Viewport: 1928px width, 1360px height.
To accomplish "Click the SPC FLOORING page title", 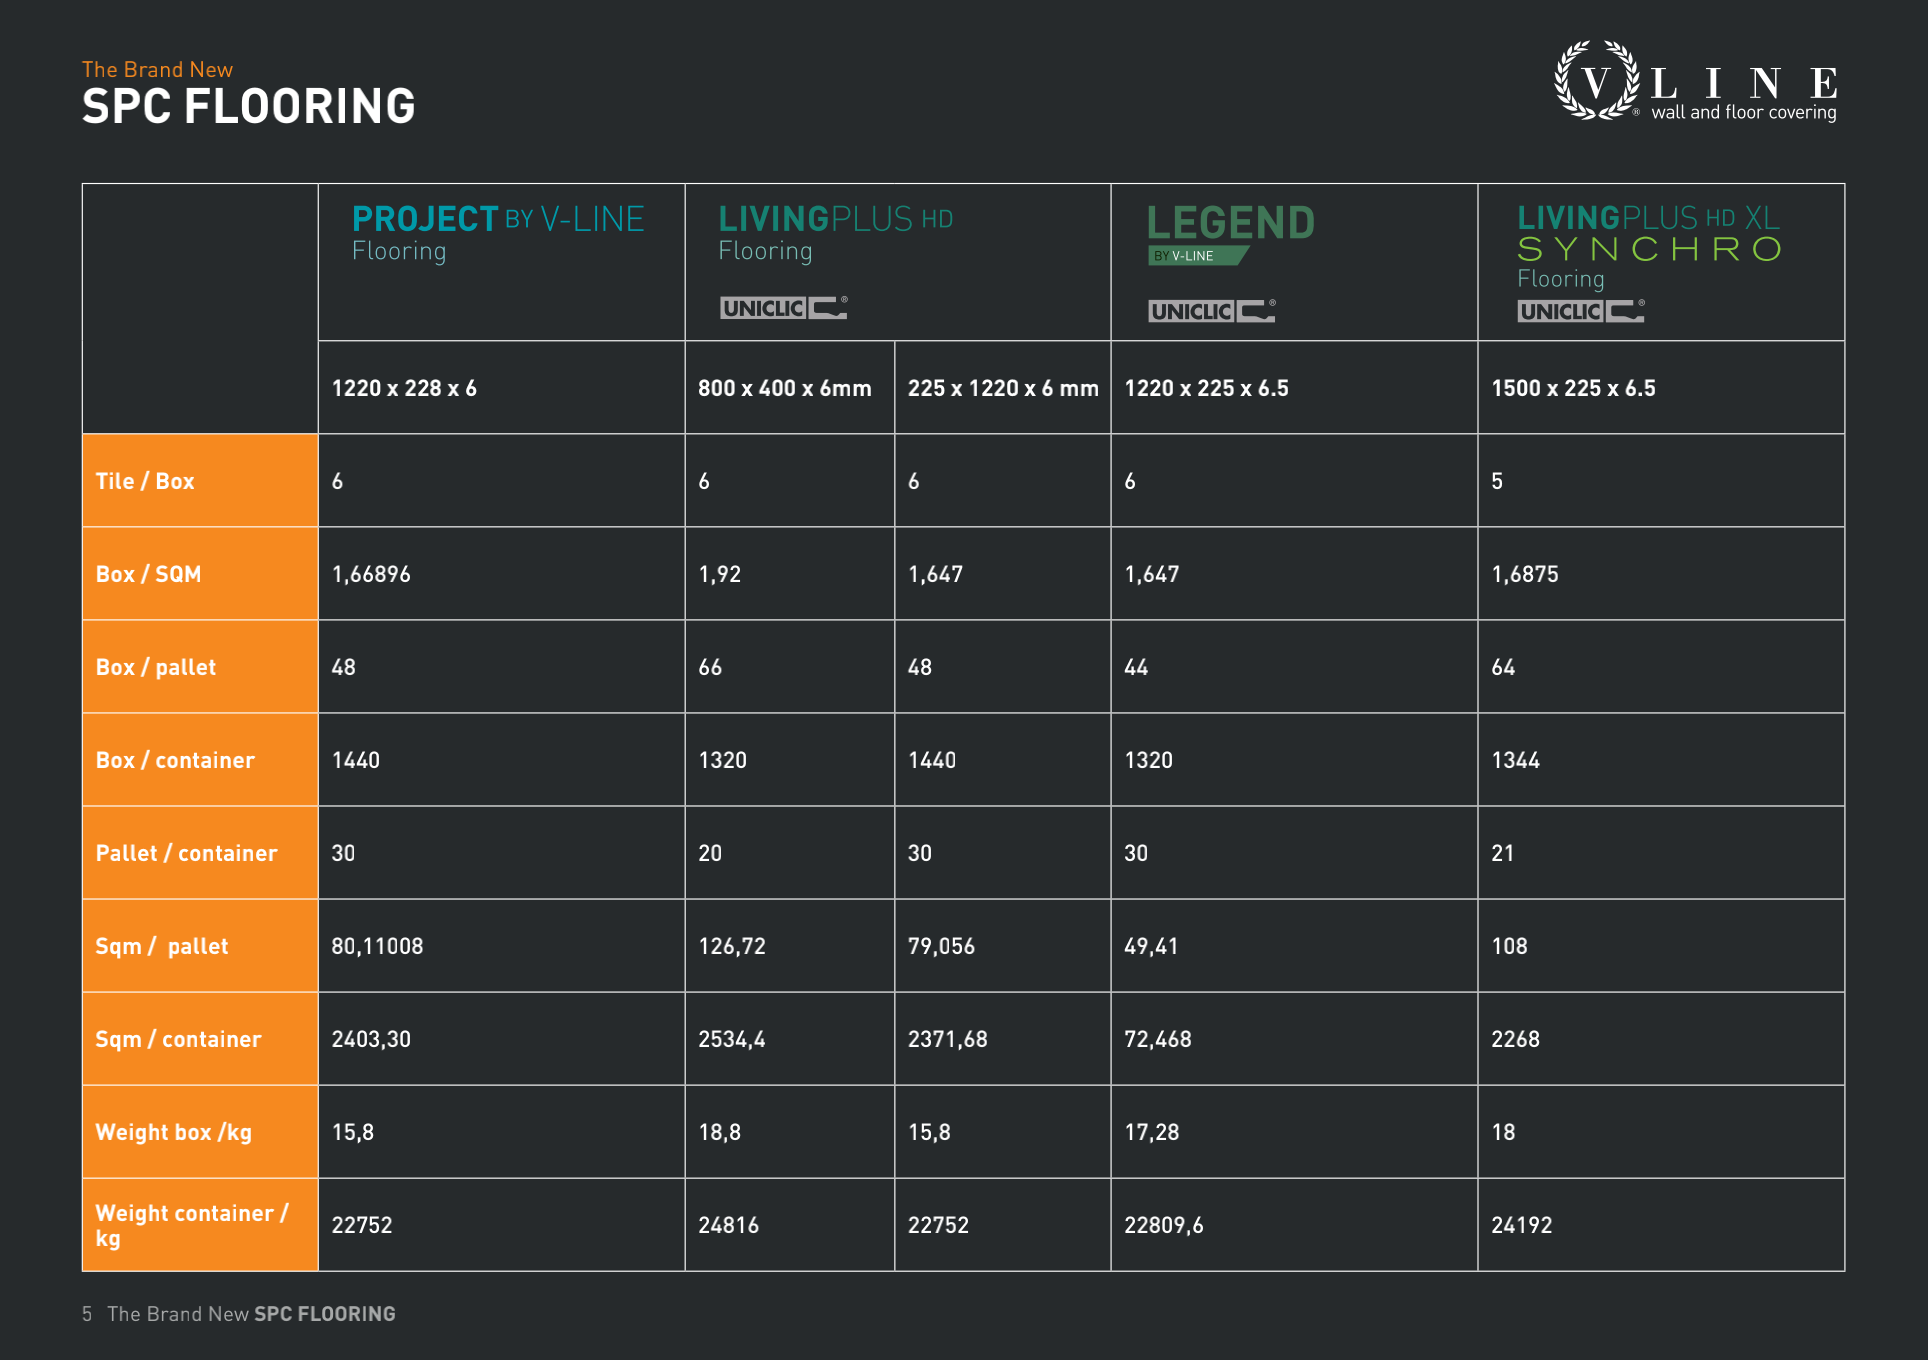I will [x=248, y=107].
